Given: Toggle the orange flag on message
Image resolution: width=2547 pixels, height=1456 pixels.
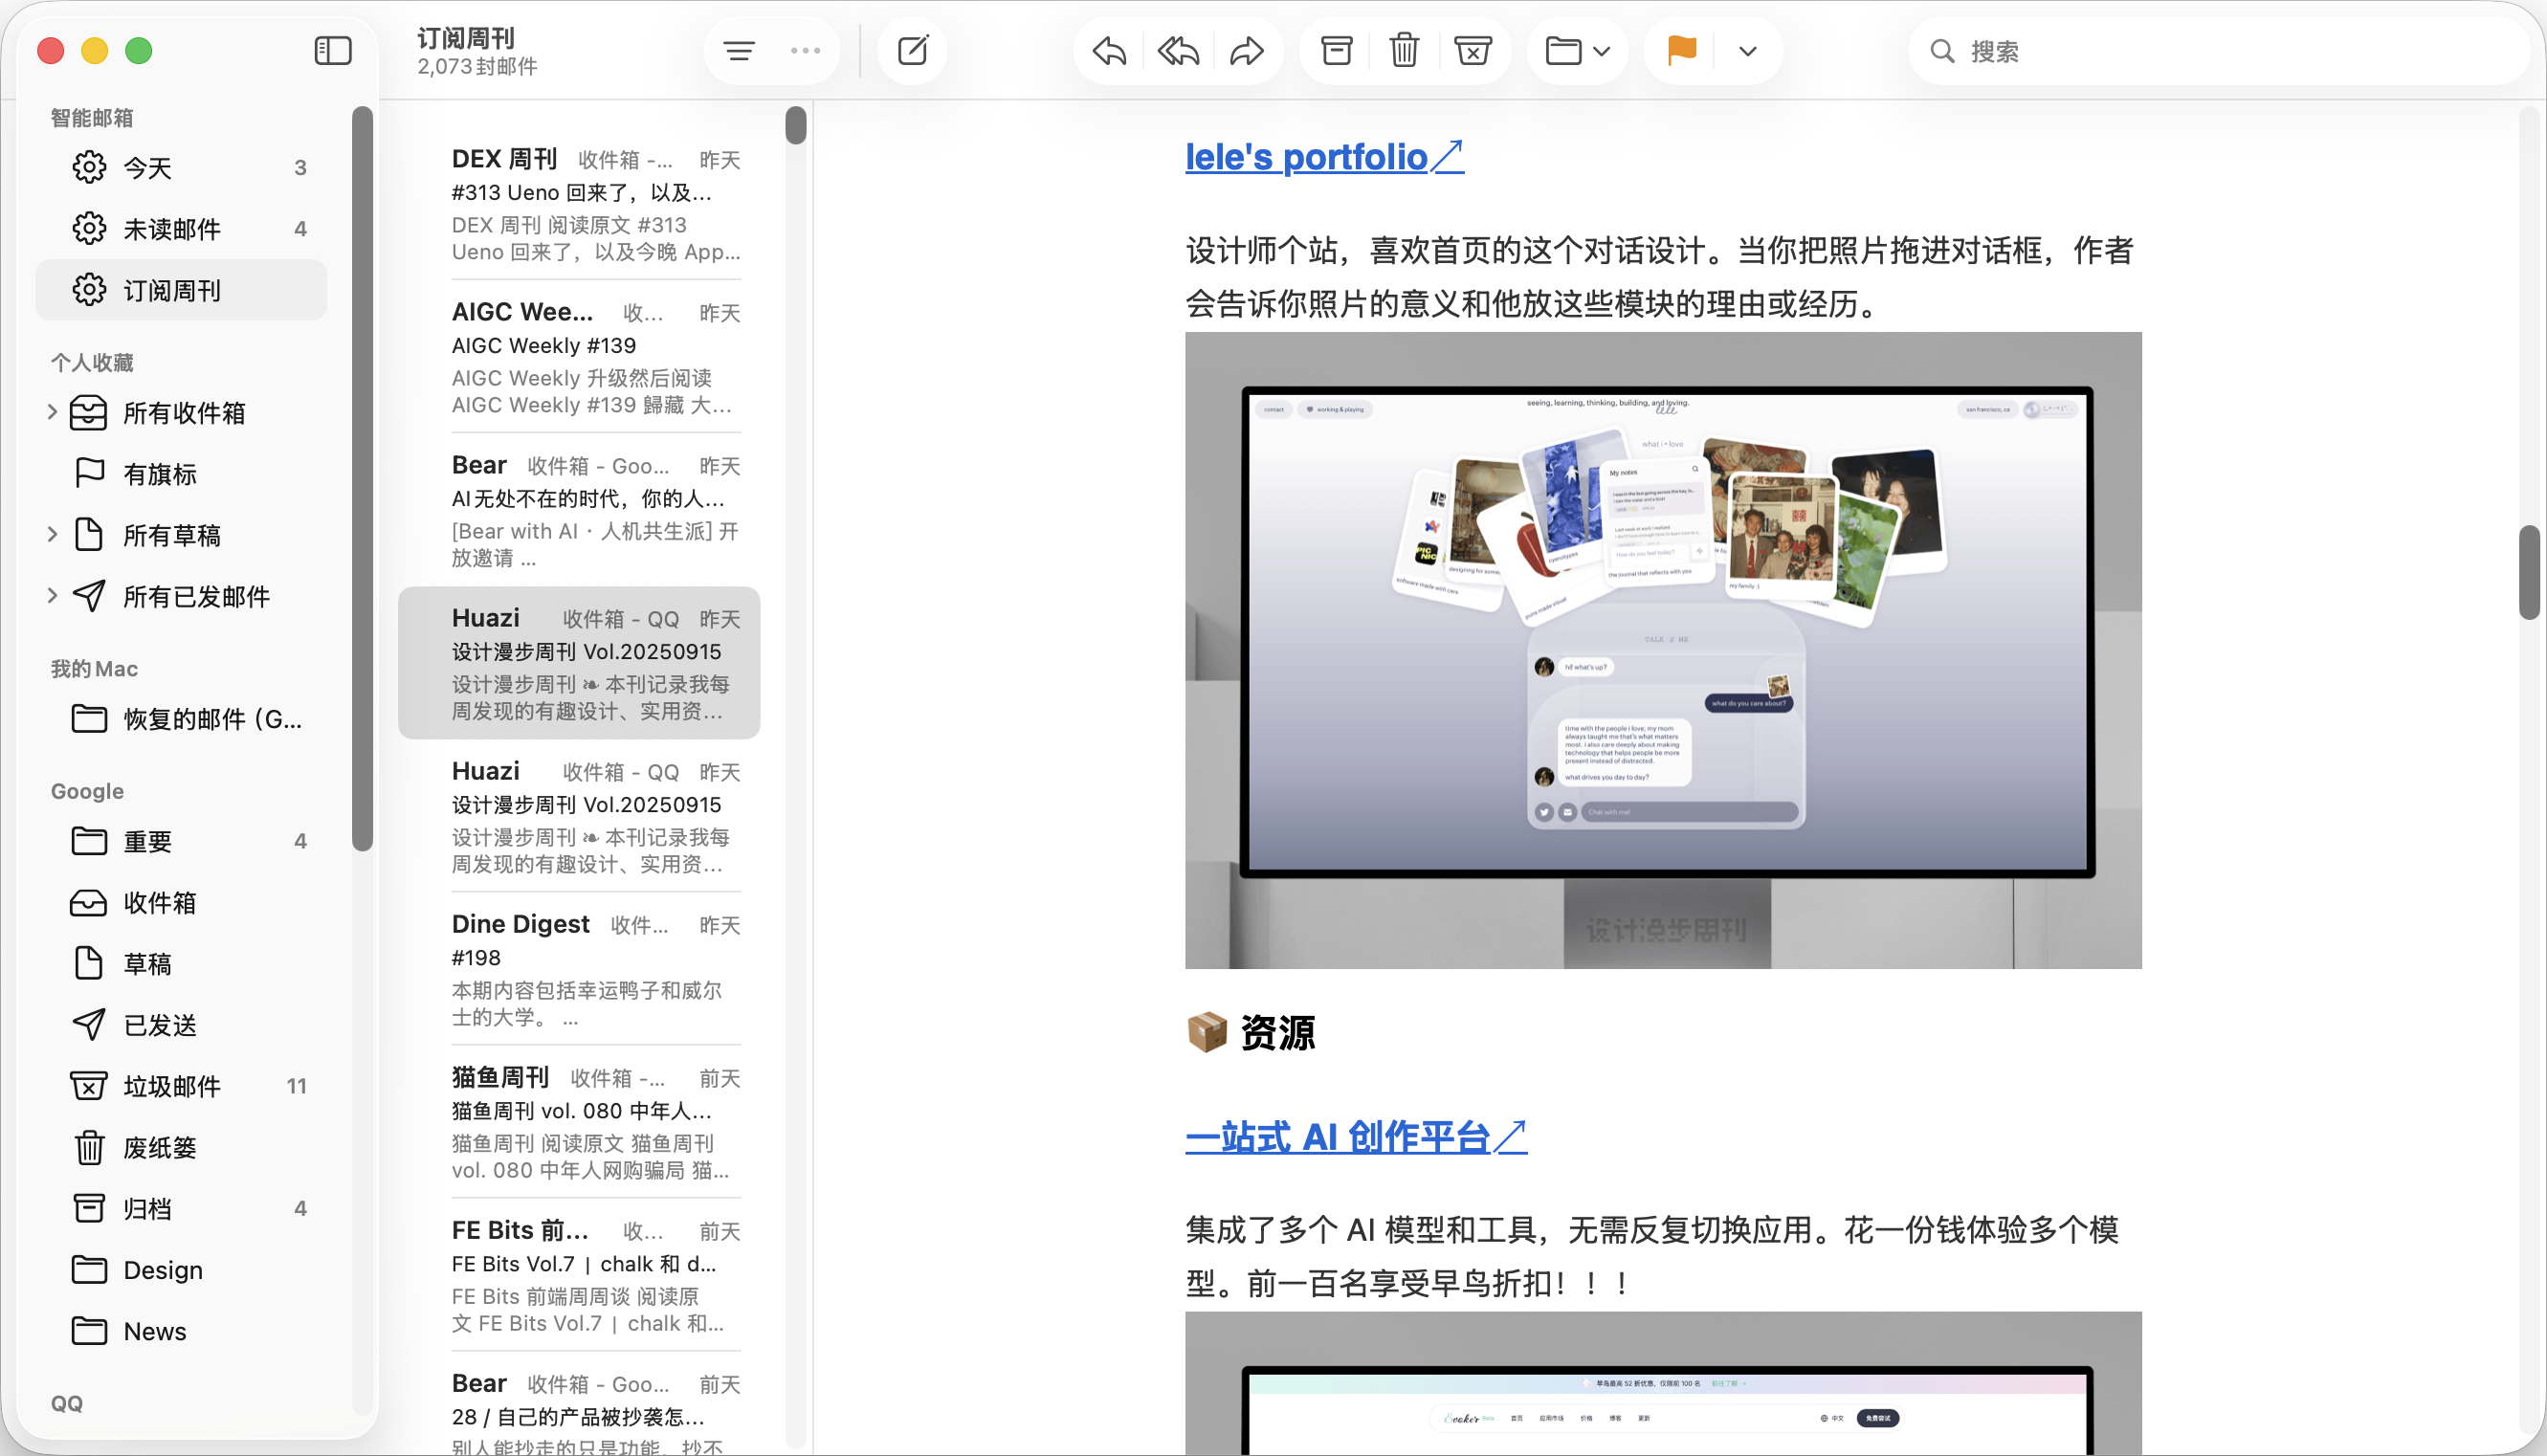Looking at the screenshot, I should point(1681,50).
